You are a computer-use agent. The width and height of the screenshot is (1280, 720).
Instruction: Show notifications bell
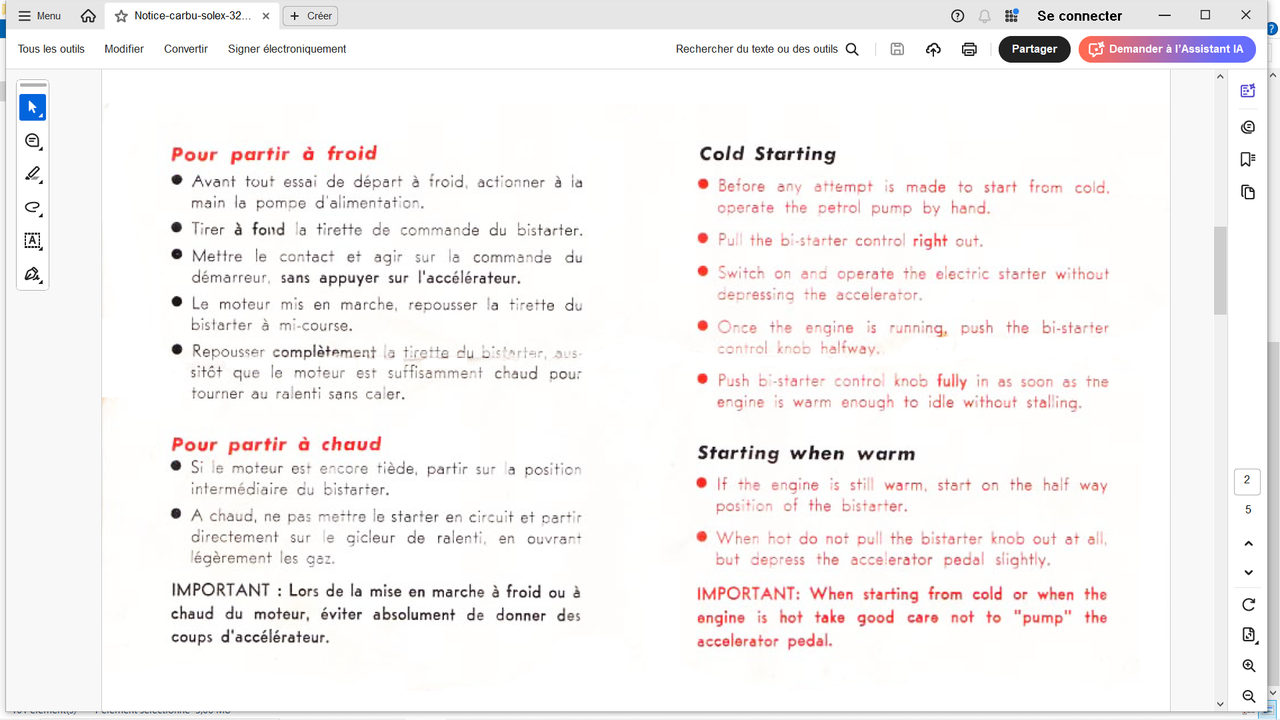point(985,16)
